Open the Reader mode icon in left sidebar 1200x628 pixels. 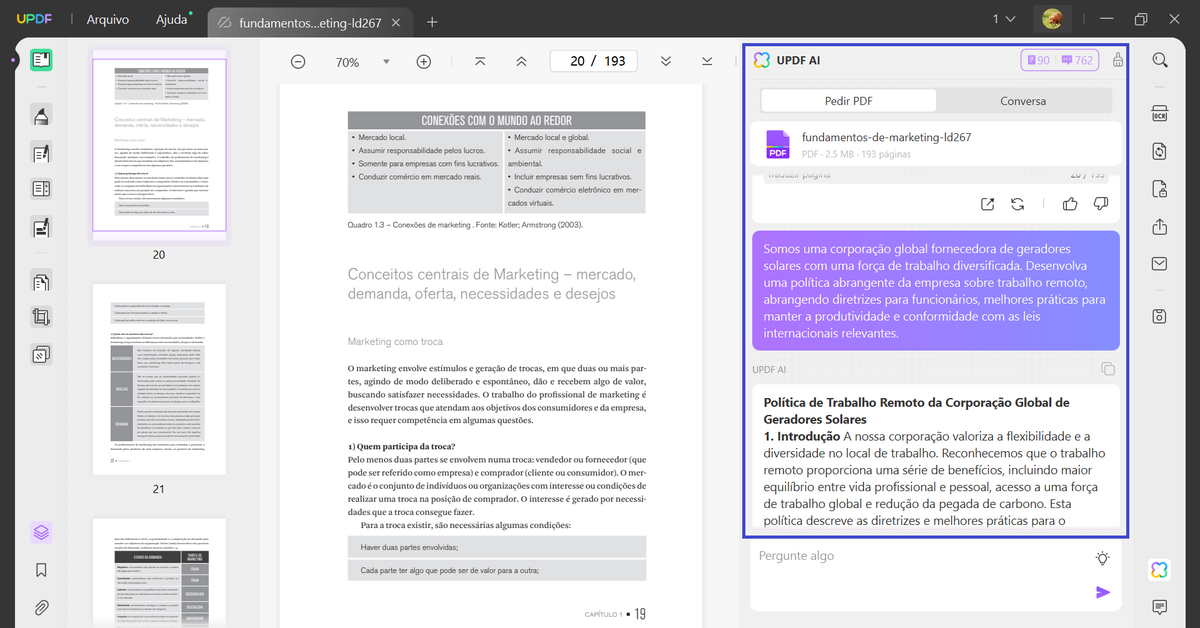(41, 60)
